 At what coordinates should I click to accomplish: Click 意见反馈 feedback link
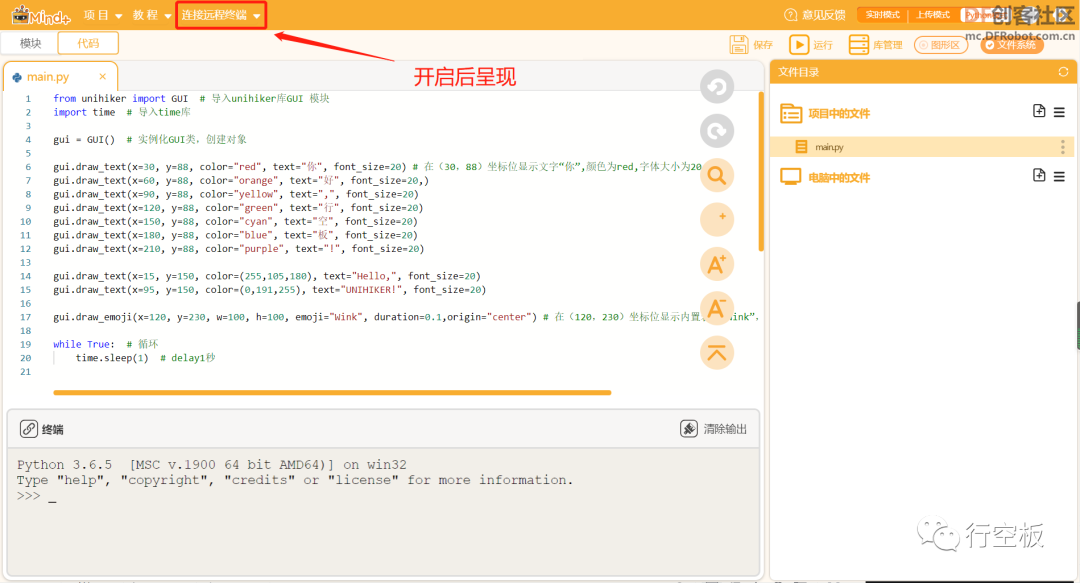[x=824, y=15]
